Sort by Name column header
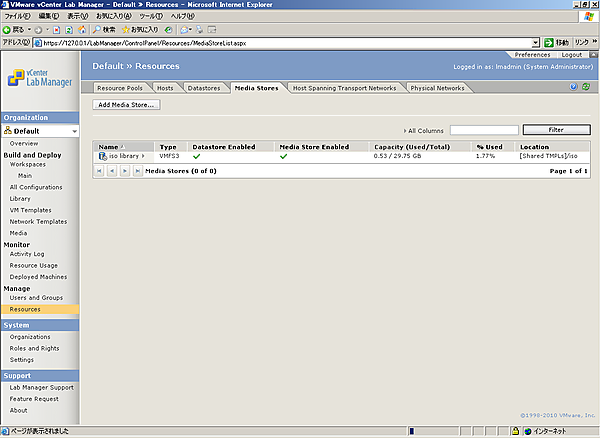600x438 pixels. pos(108,147)
